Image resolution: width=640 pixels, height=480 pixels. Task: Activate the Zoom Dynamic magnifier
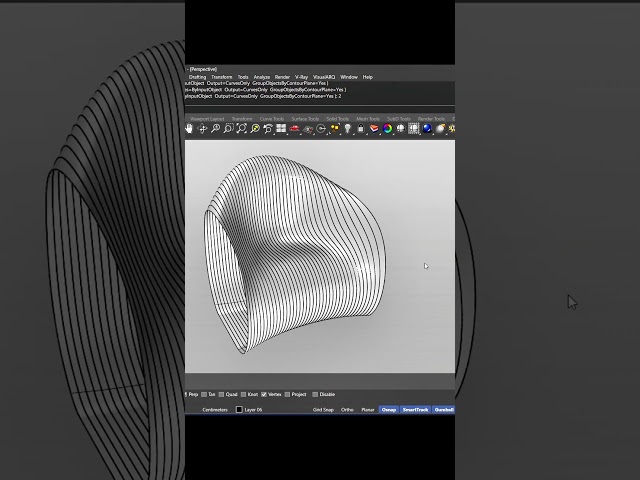pos(216,129)
